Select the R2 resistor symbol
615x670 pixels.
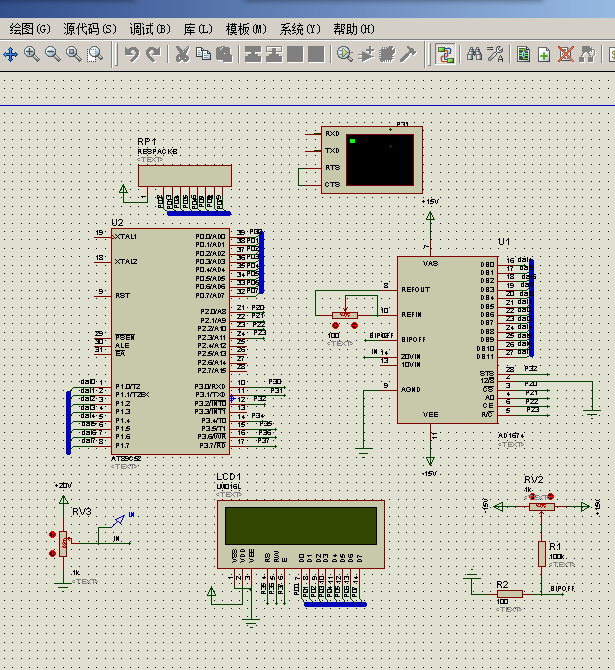[x=510, y=594]
